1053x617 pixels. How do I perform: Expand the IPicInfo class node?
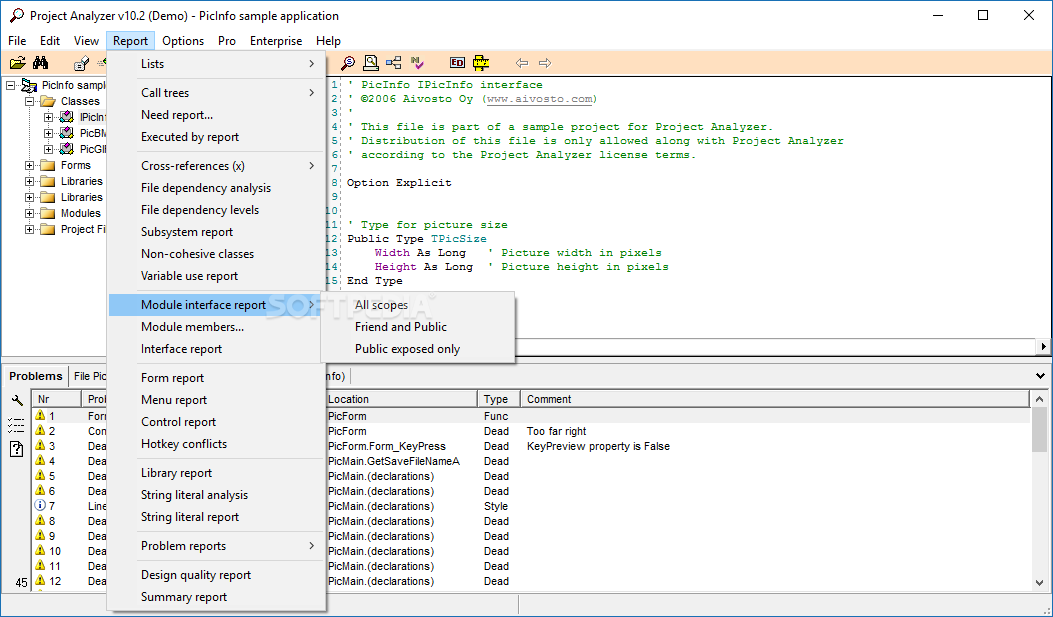[48, 117]
